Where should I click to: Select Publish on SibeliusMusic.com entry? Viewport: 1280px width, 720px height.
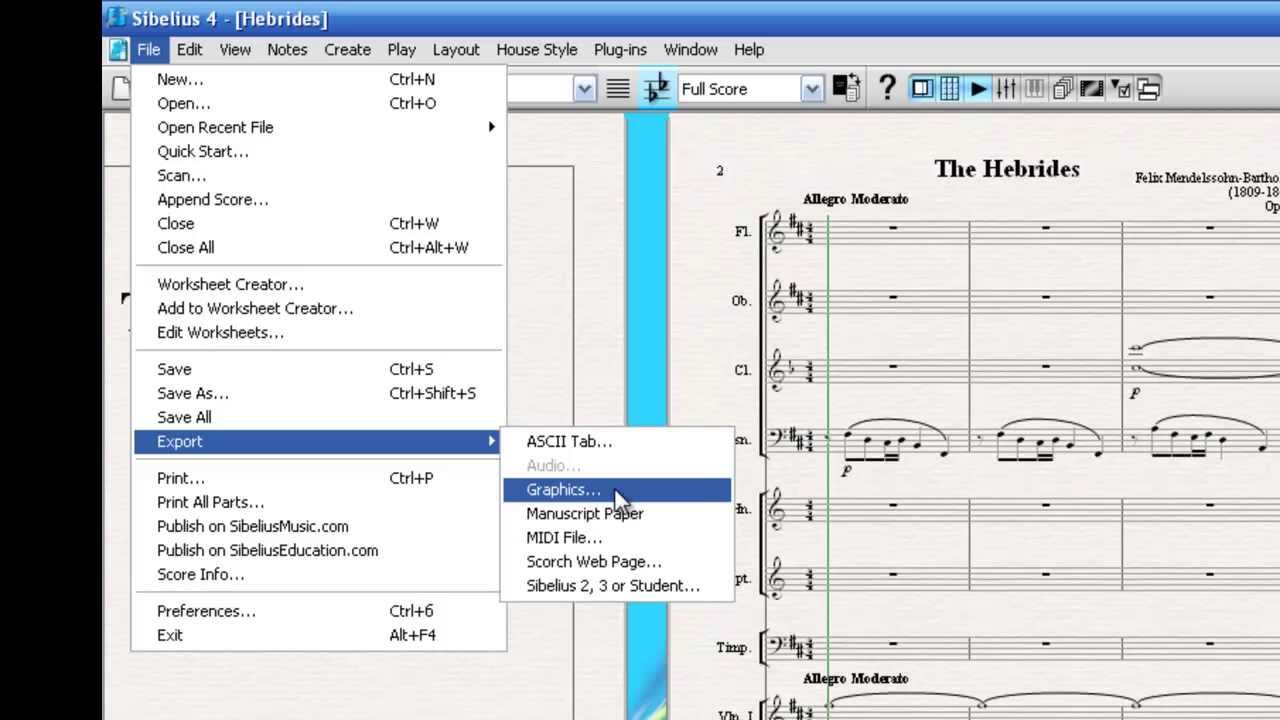pyautogui.click(x=319, y=526)
